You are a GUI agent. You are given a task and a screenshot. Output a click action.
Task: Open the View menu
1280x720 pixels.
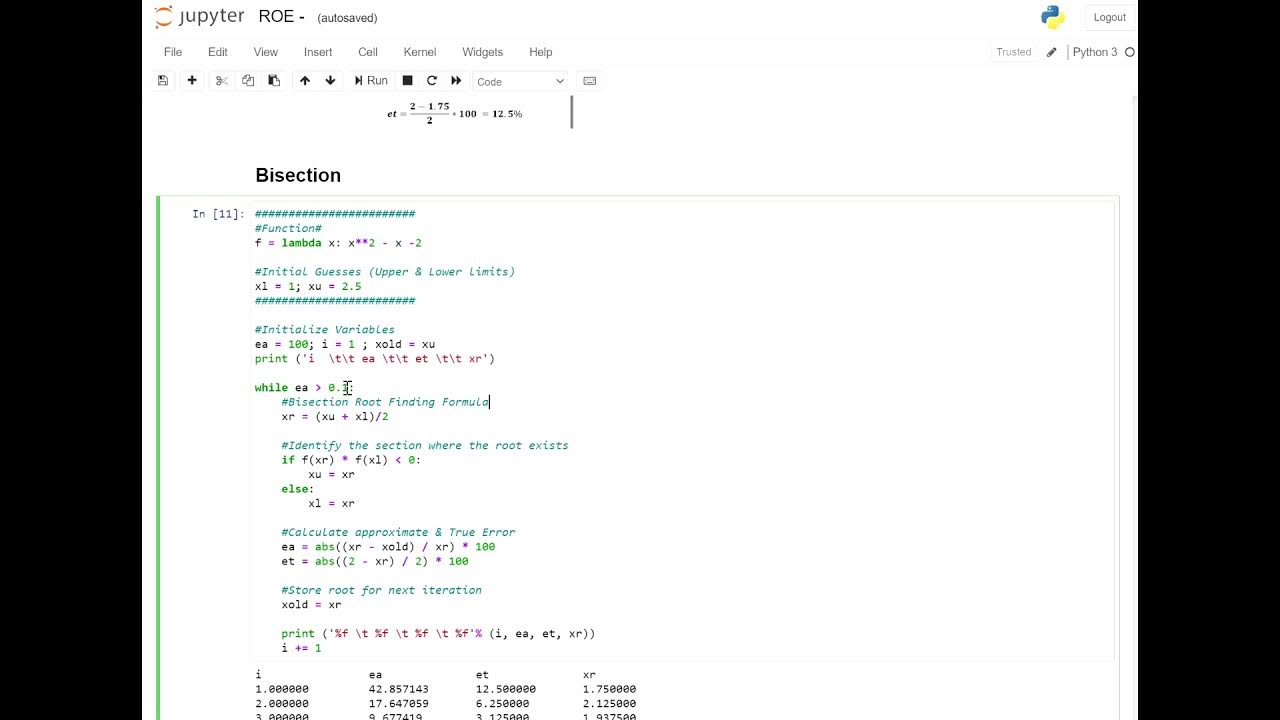click(x=266, y=52)
